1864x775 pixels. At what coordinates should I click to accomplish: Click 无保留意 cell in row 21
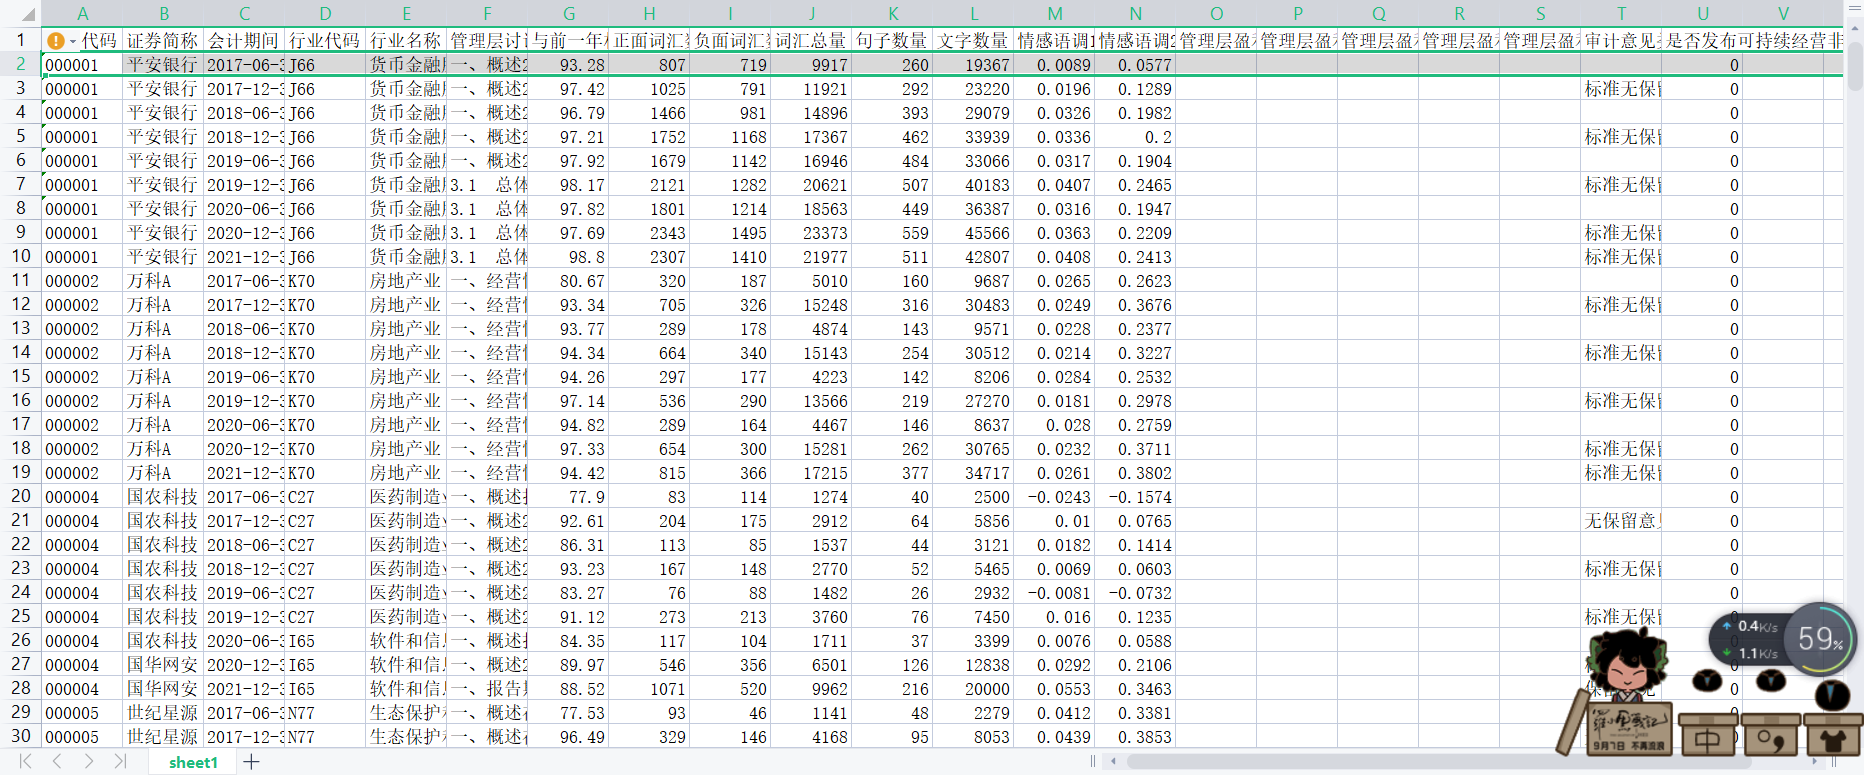(x=1621, y=521)
